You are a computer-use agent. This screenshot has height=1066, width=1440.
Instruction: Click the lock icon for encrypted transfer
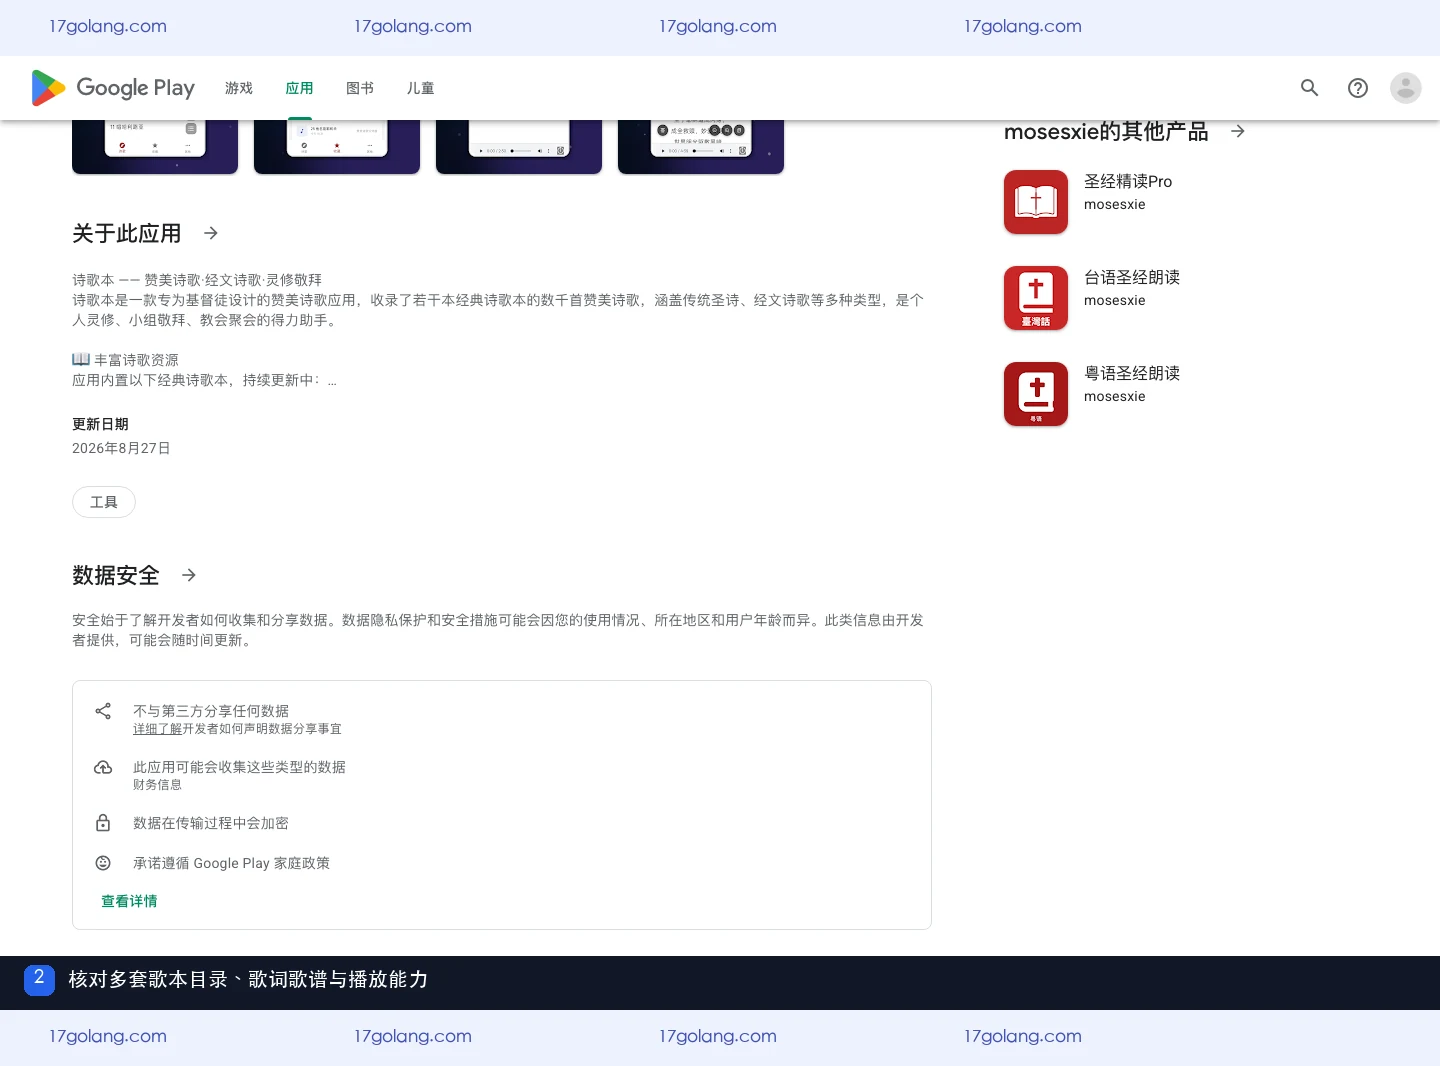click(x=103, y=823)
